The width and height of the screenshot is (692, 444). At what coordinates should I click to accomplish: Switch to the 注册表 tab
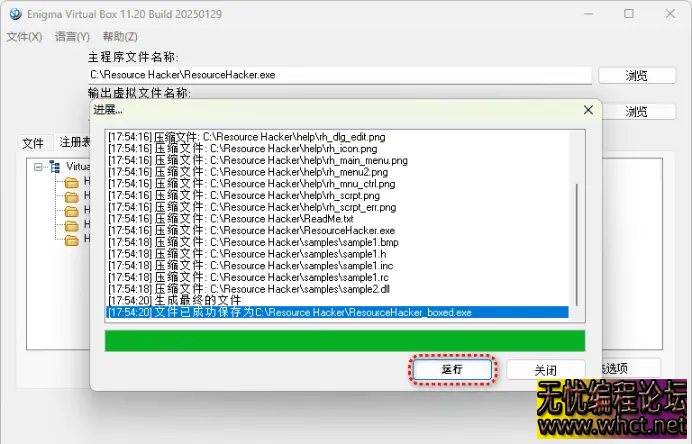coord(74,142)
